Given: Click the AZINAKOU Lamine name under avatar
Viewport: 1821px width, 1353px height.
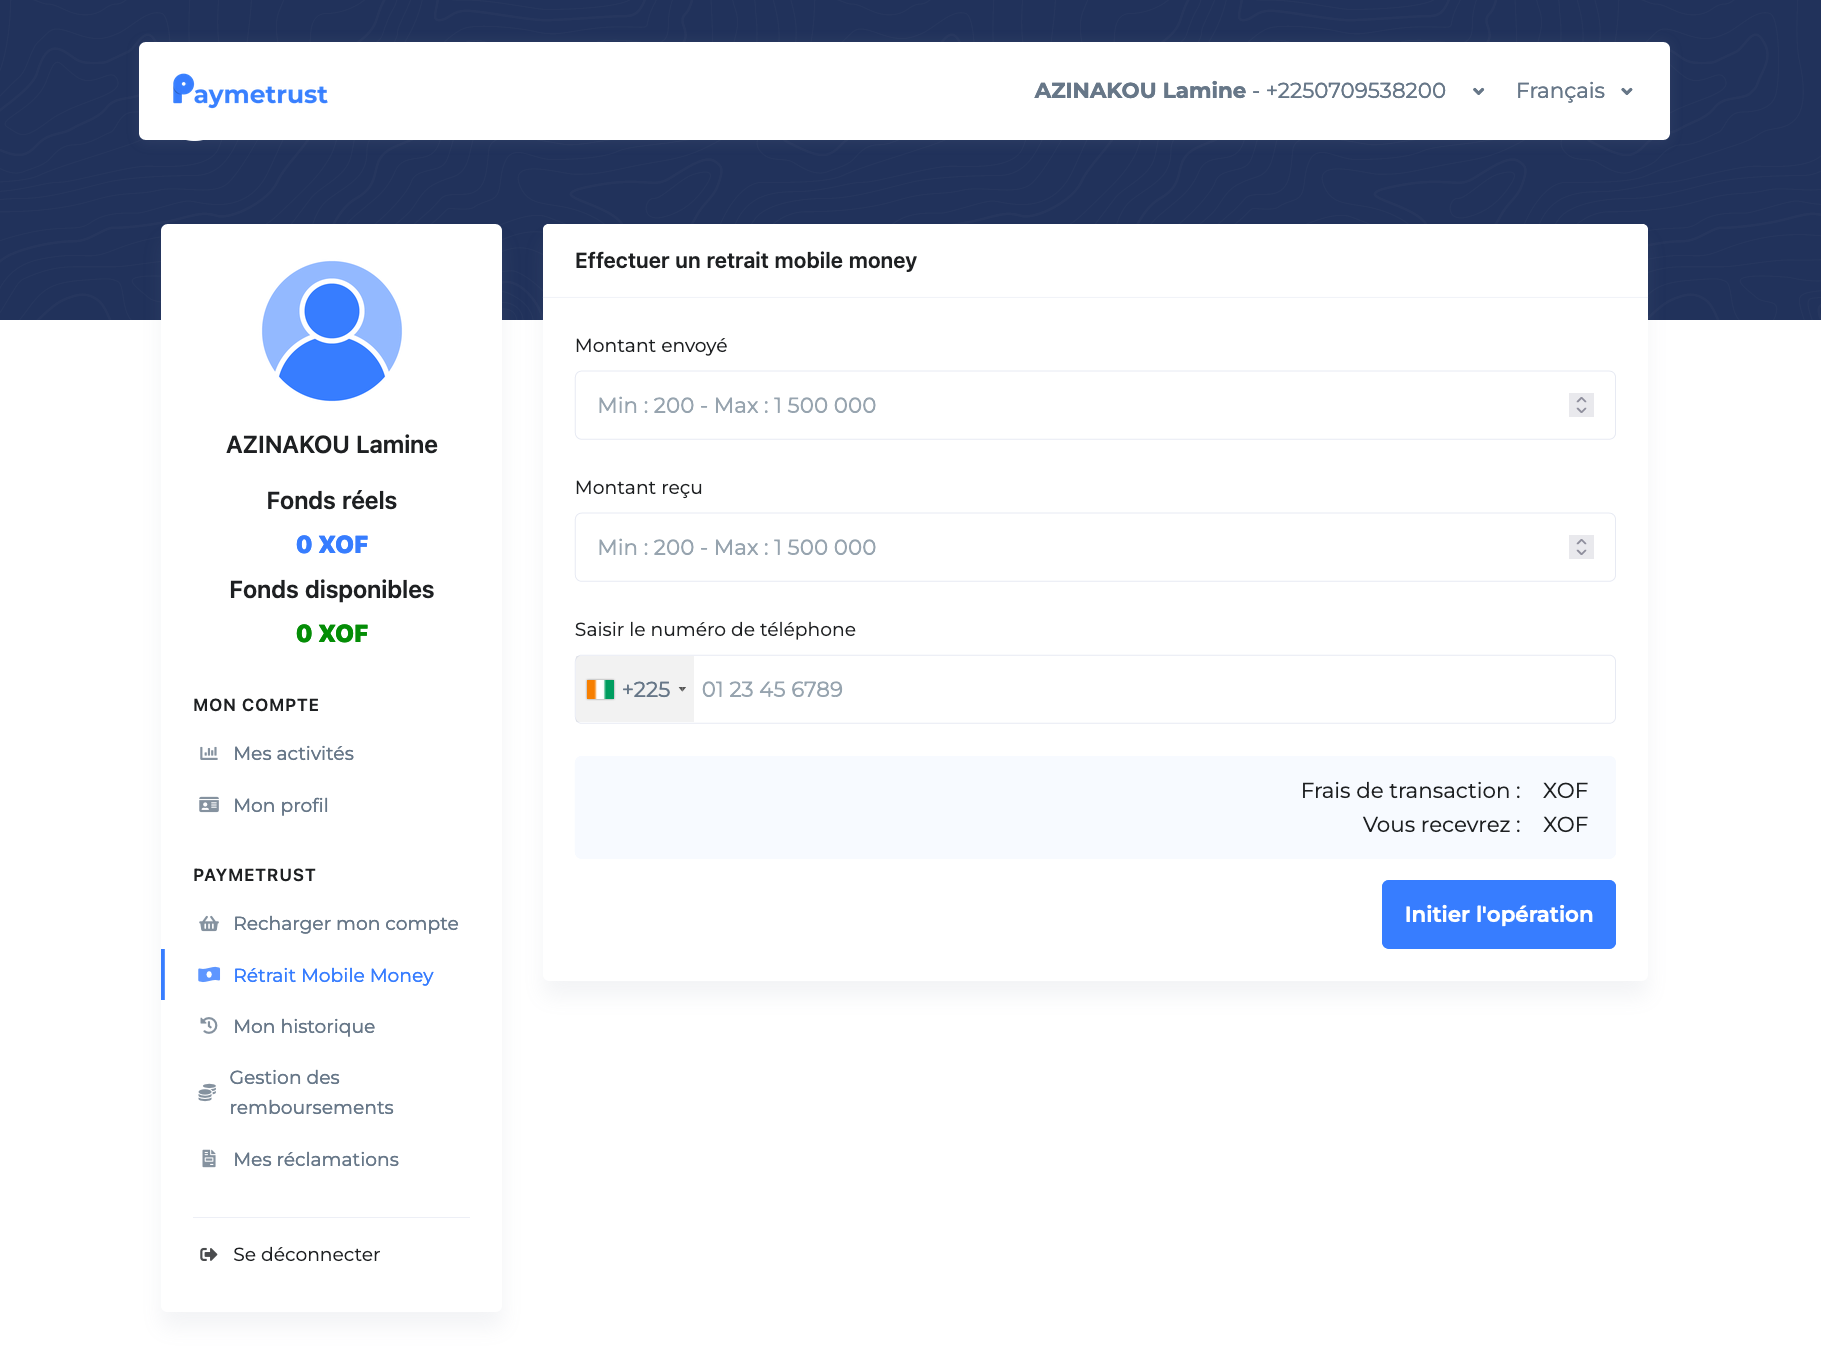Looking at the screenshot, I should click(x=332, y=445).
